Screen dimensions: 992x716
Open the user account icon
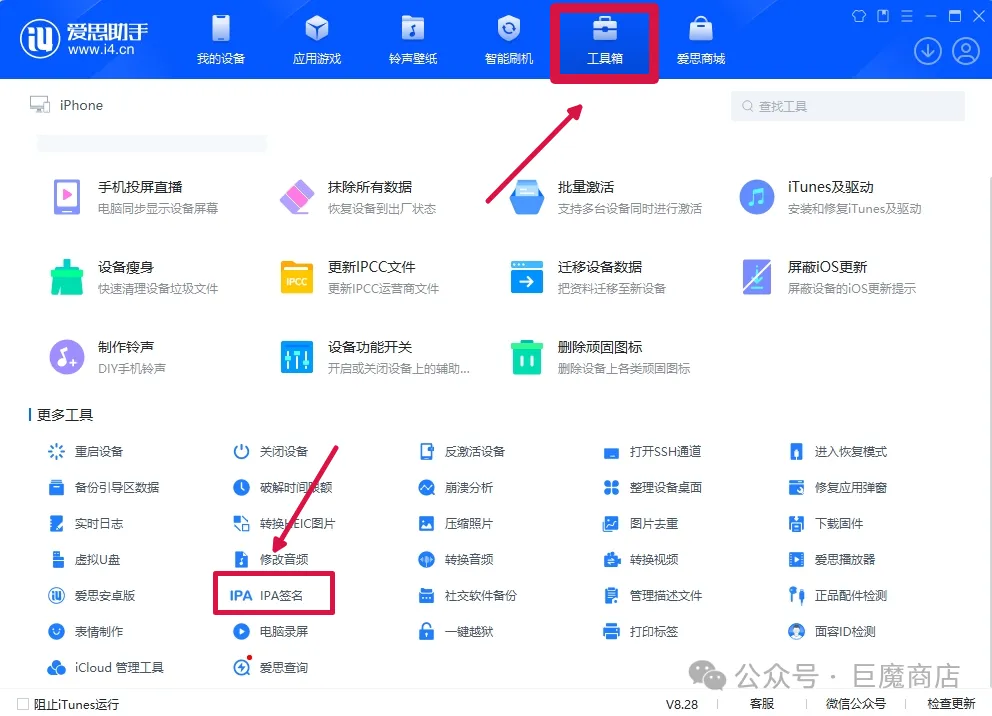(965, 51)
